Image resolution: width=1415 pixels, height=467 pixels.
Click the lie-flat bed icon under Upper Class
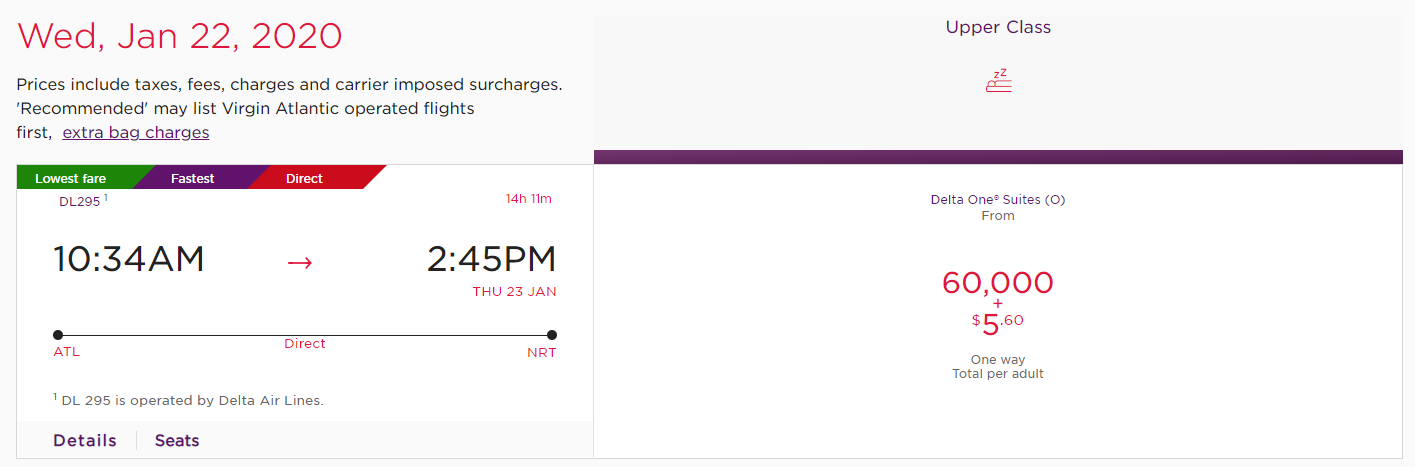[998, 81]
